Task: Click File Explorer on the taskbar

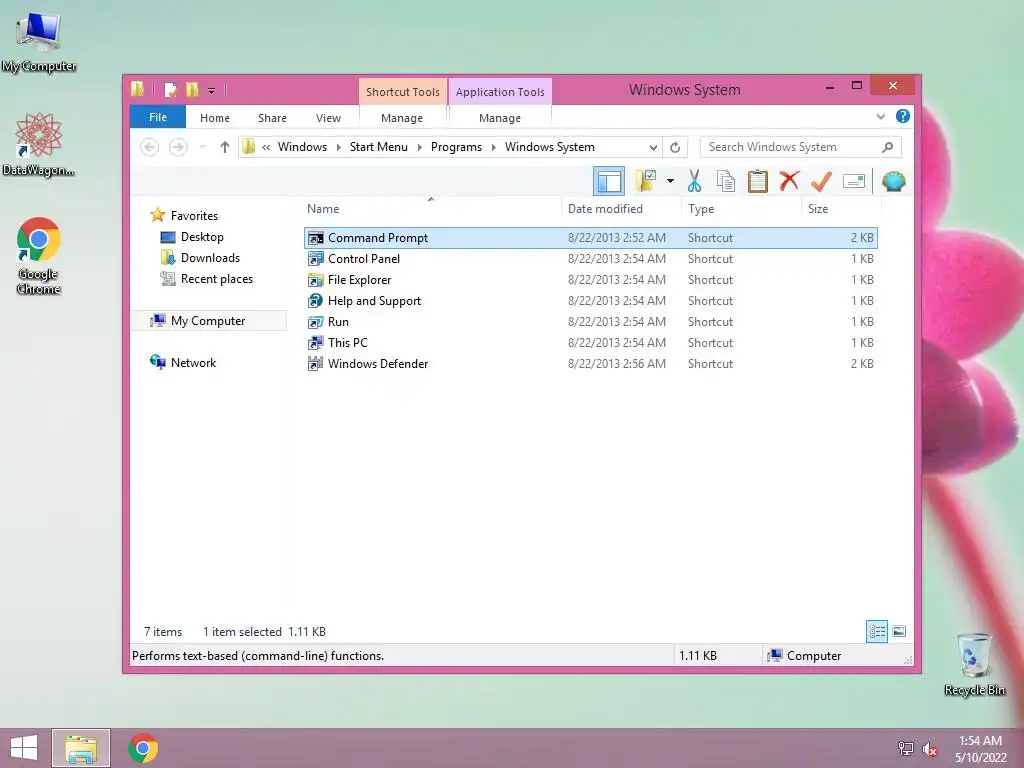Action: tap(81, 748)
